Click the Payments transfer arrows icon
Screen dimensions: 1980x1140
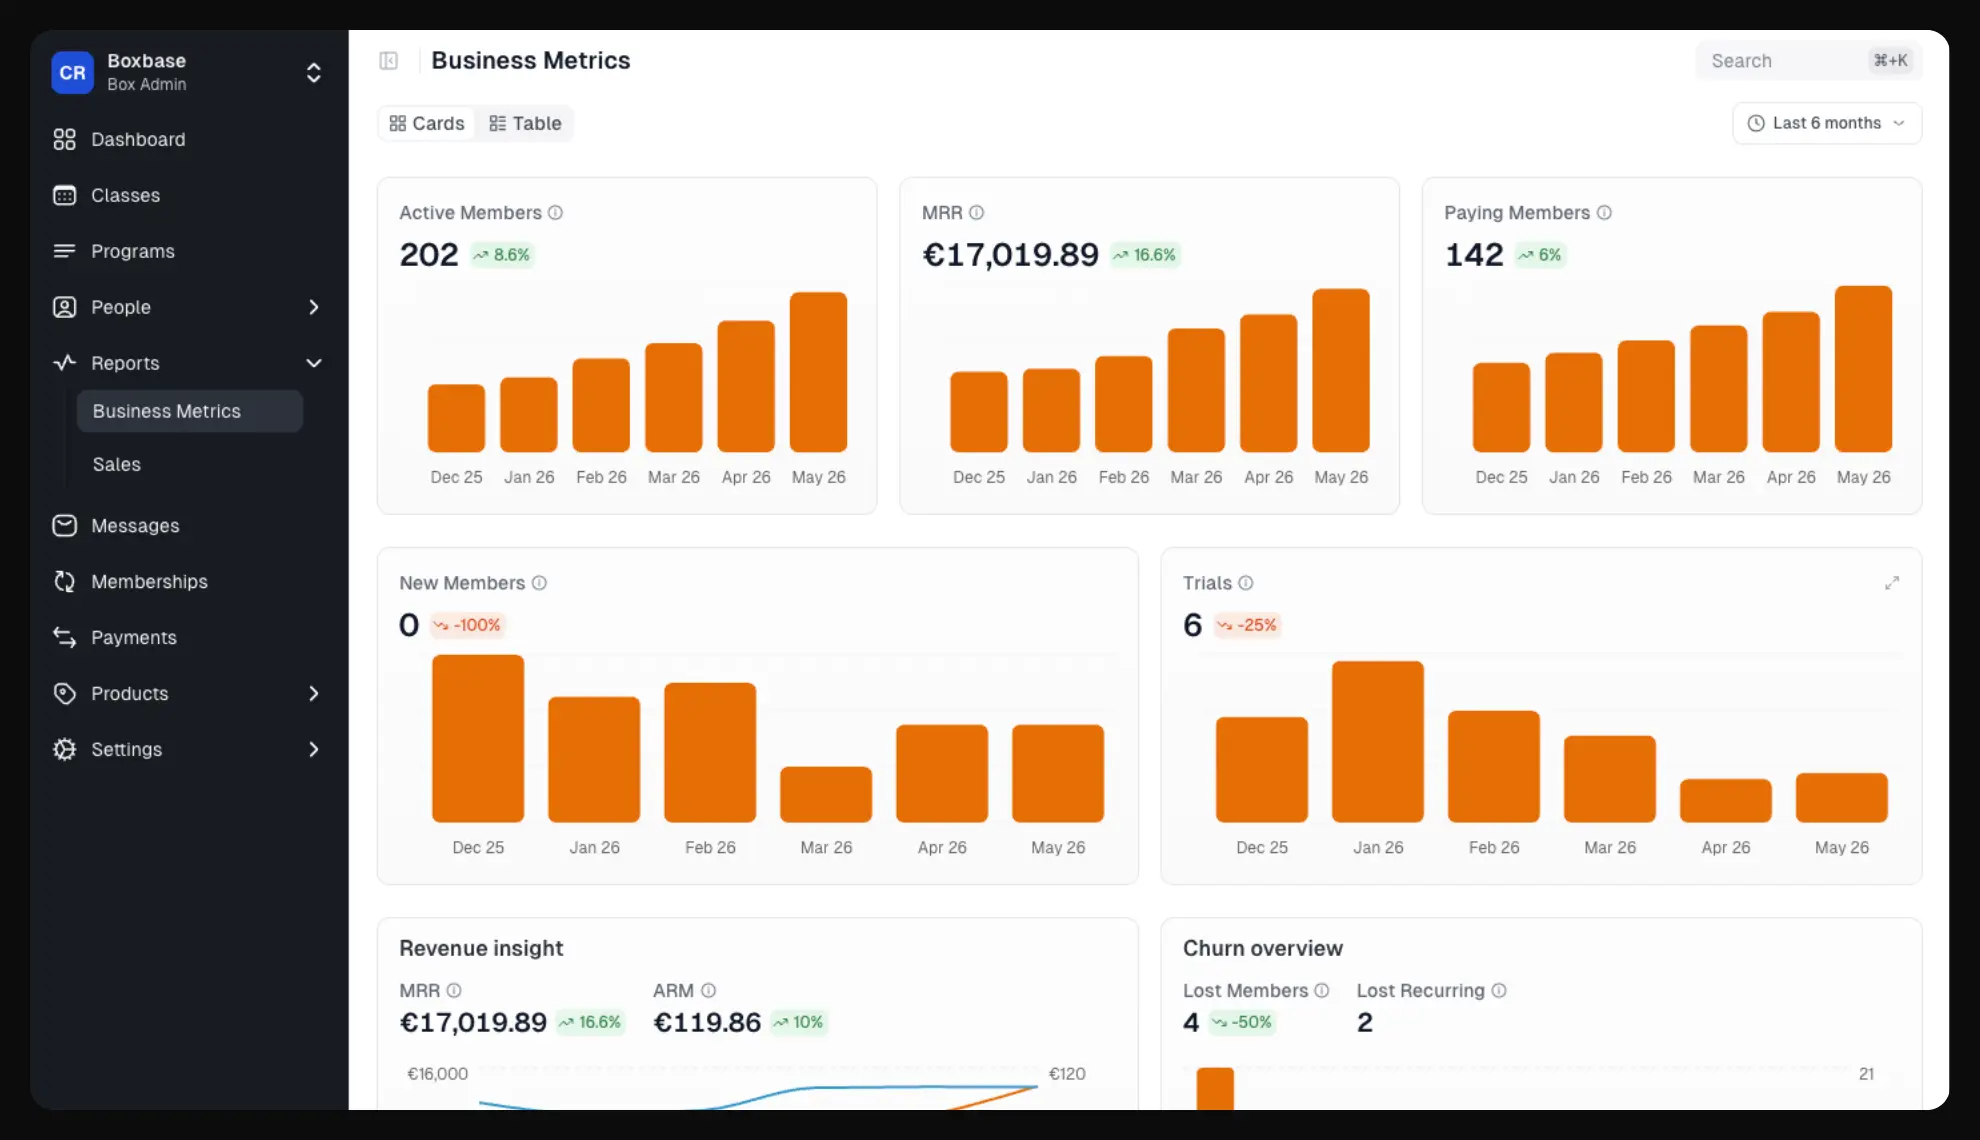[64, 637]
